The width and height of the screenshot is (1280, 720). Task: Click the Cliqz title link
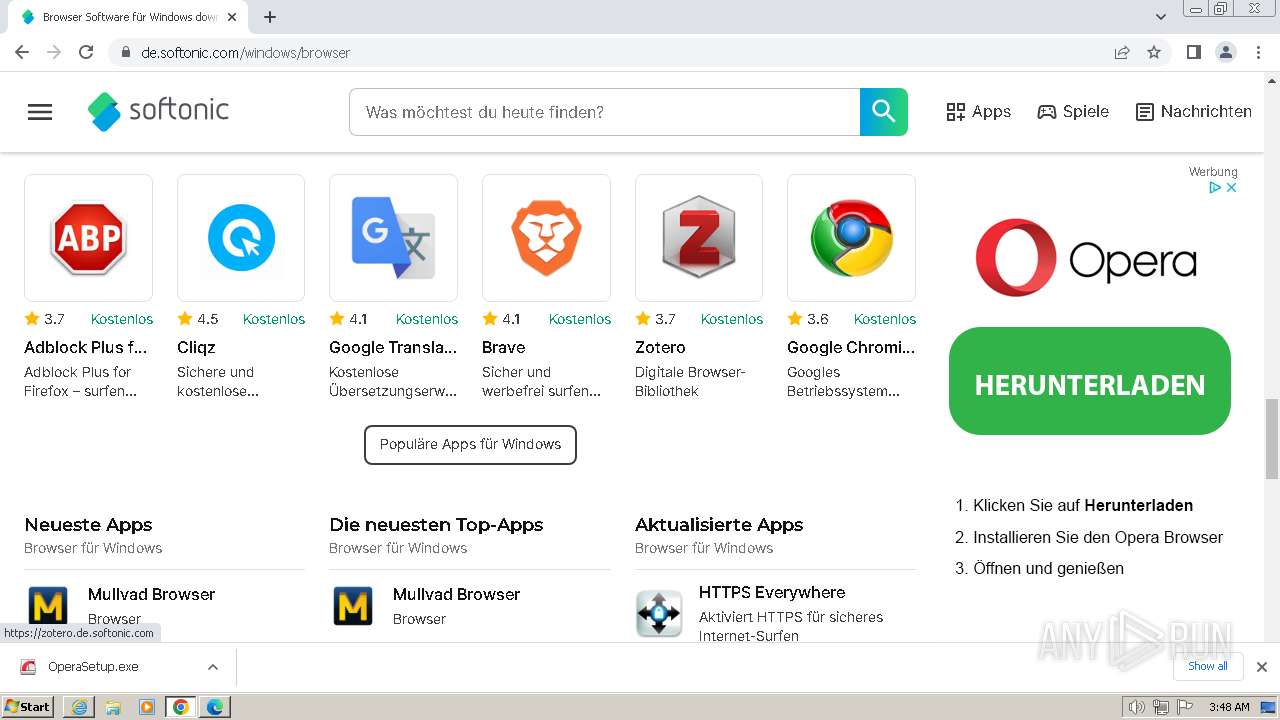pyautogui.click(x=196, y=347)
